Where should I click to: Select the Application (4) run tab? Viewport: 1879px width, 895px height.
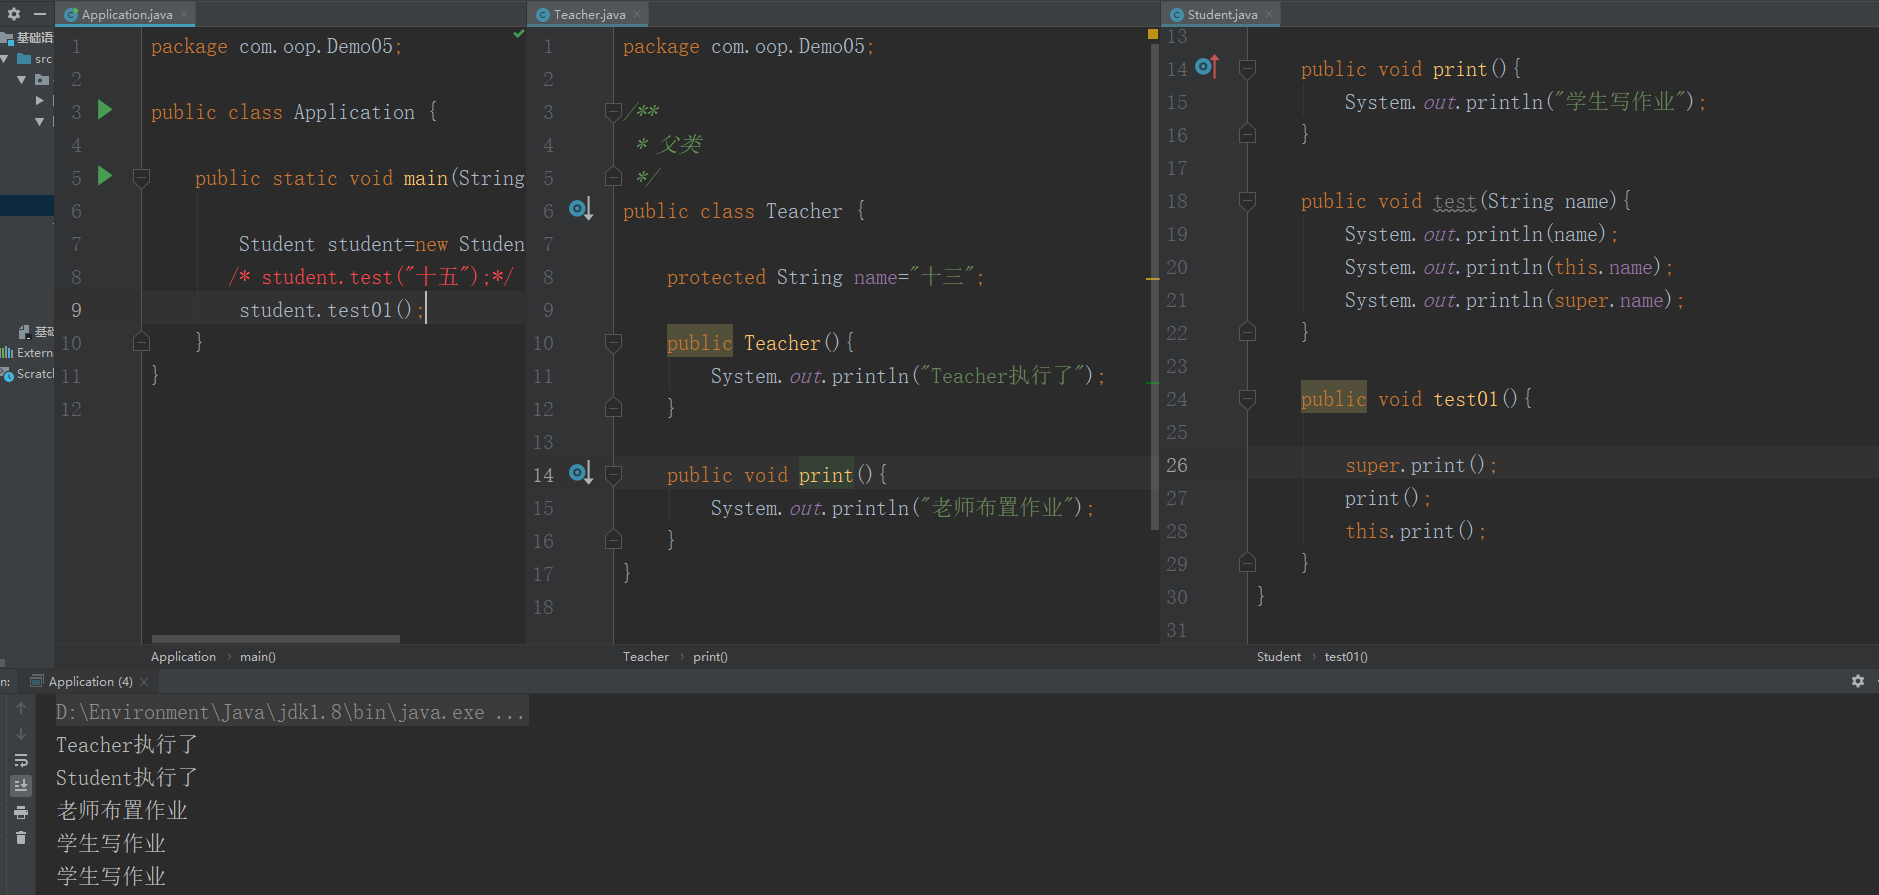(90, 682)
